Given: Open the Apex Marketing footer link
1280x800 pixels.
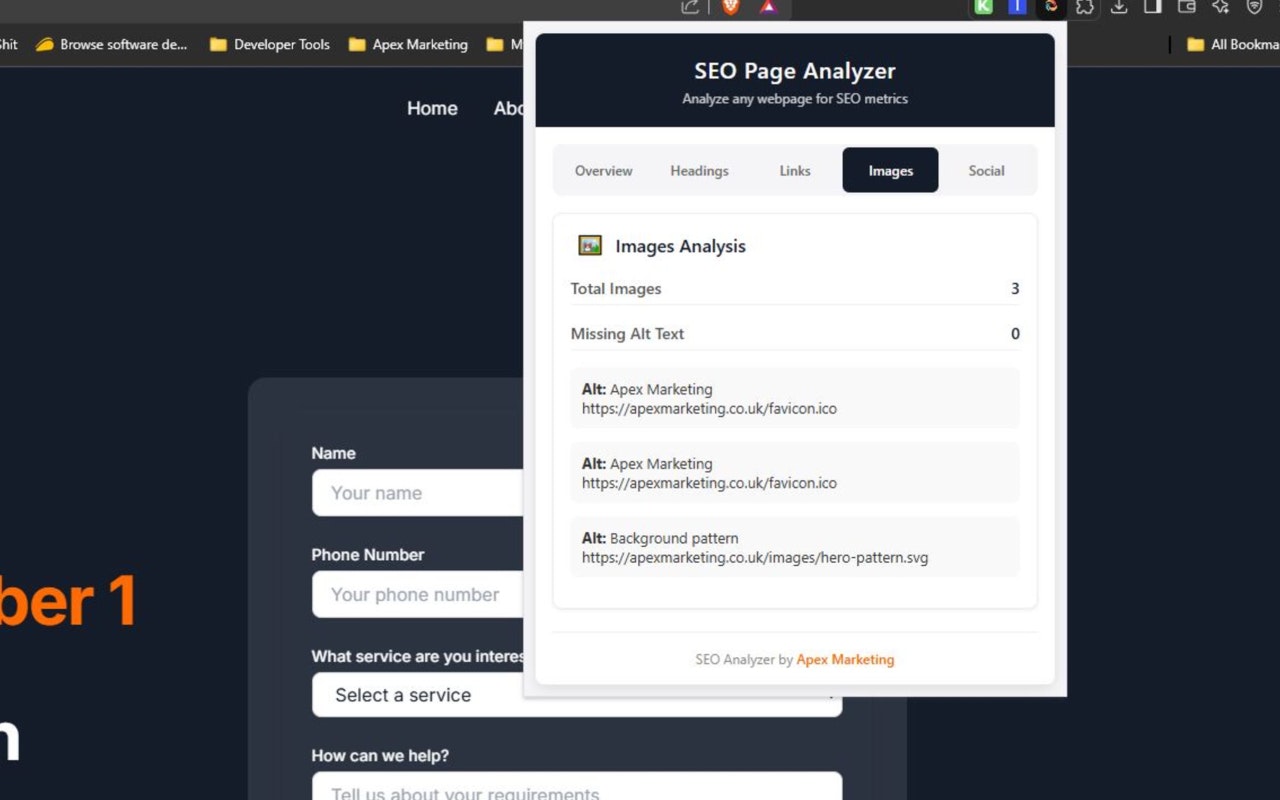Looking at the screenshot, I should [845, 660].
